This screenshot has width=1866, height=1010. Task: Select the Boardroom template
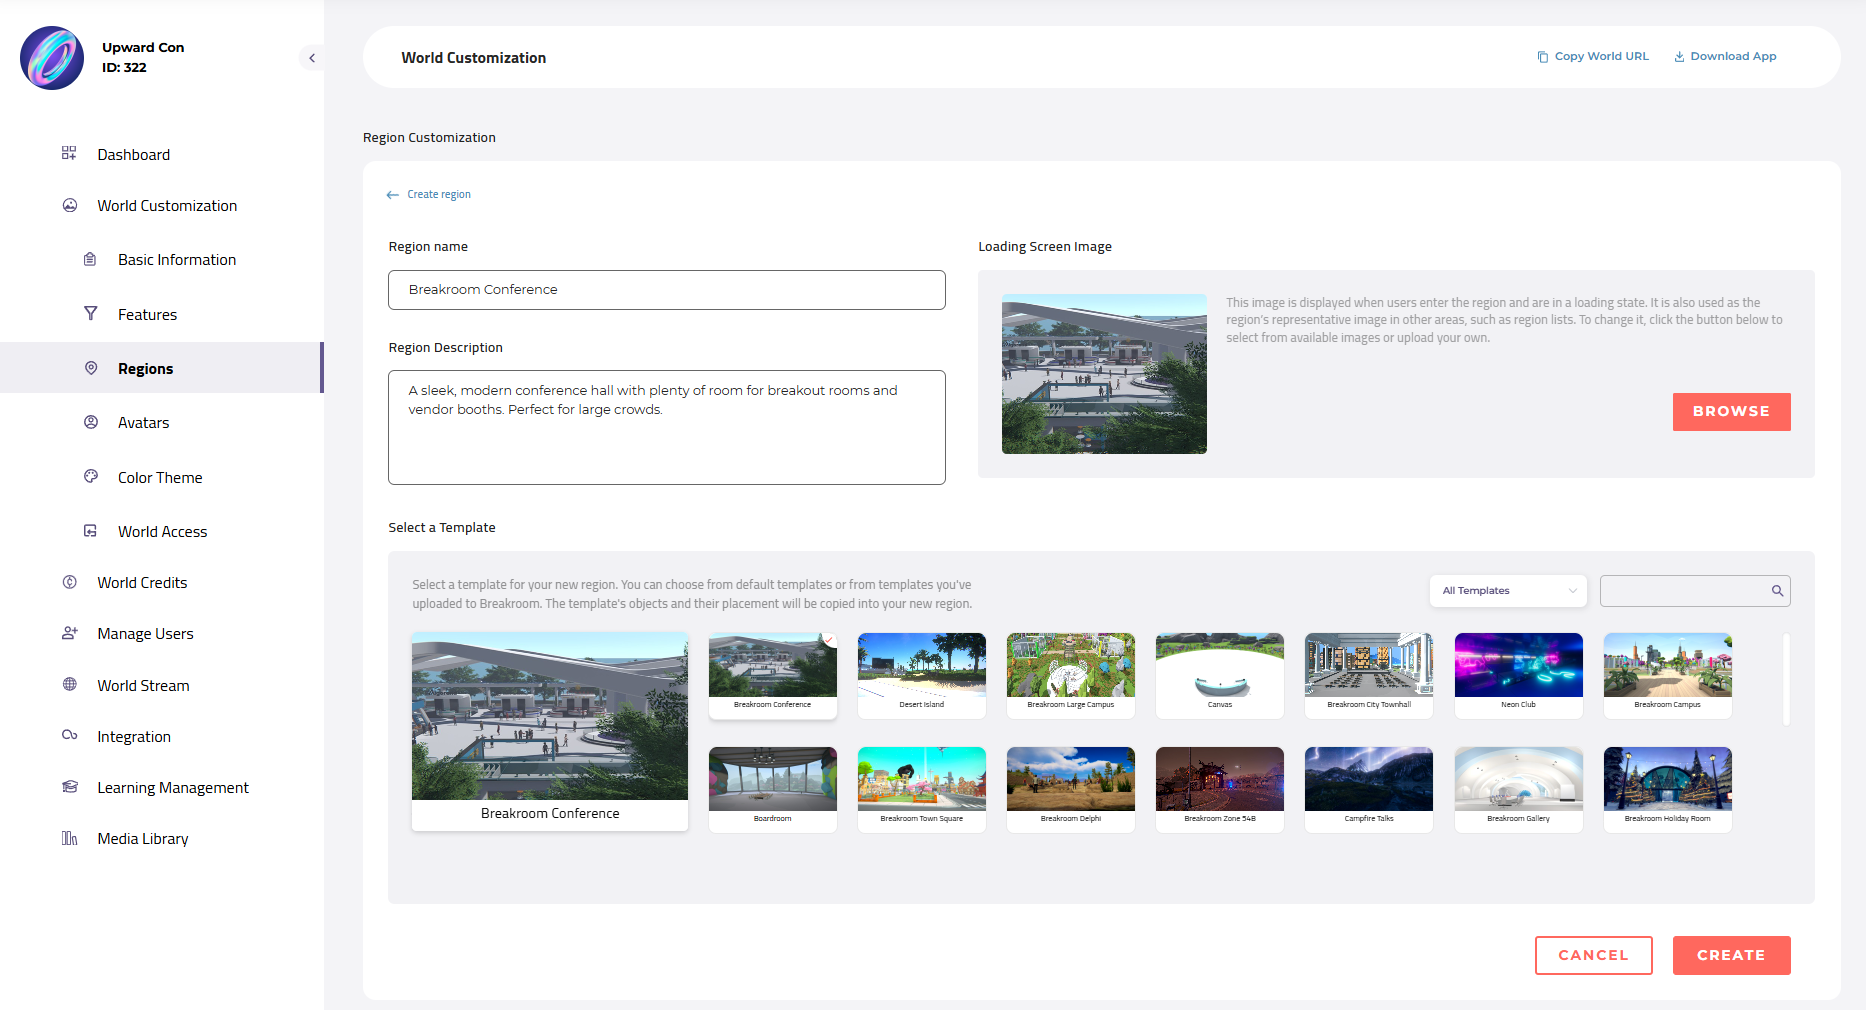[773, 789]
